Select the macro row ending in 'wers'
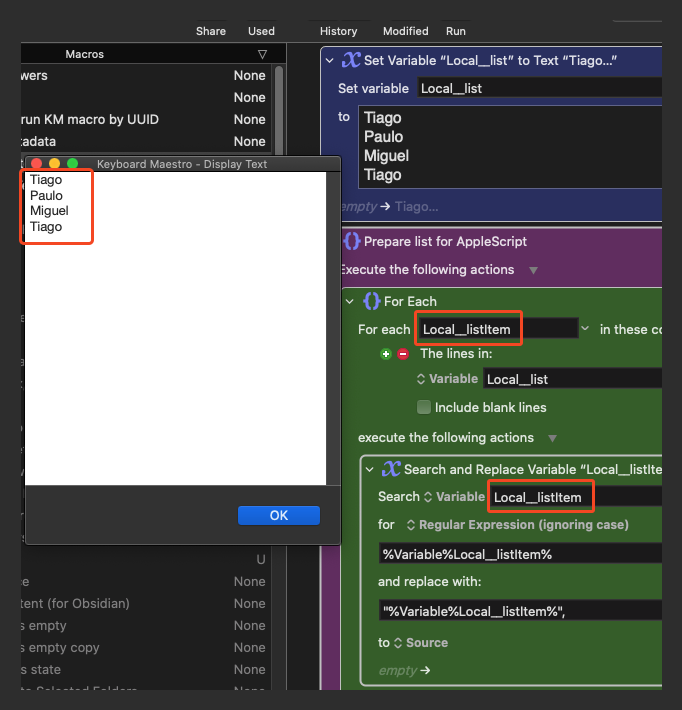 pos(146,76)
